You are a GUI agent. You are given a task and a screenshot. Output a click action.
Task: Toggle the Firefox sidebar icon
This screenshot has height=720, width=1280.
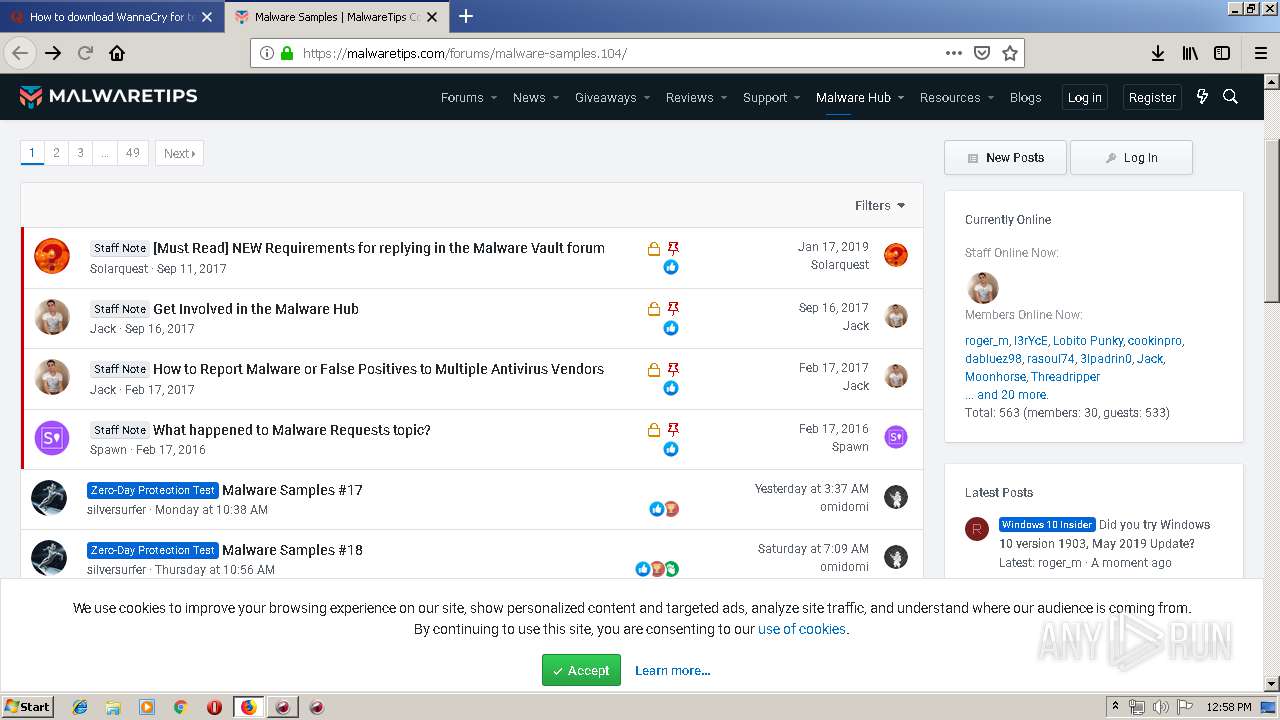pos(1222,53)
